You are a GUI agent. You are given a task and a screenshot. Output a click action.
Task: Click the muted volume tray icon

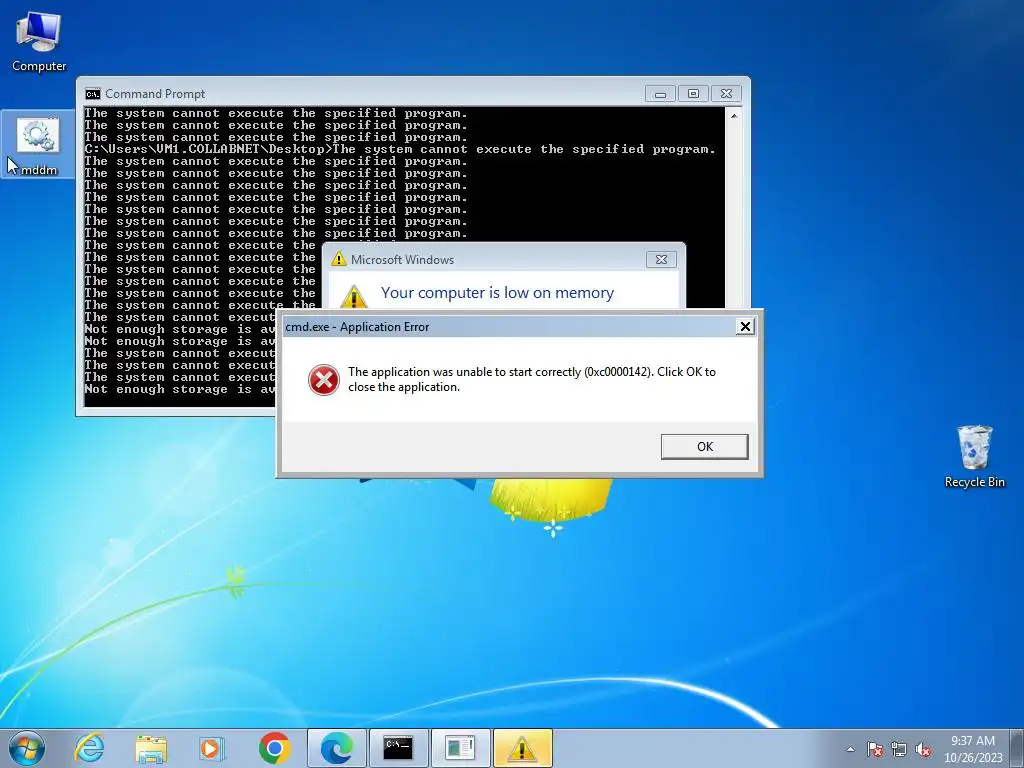point(923,749)
